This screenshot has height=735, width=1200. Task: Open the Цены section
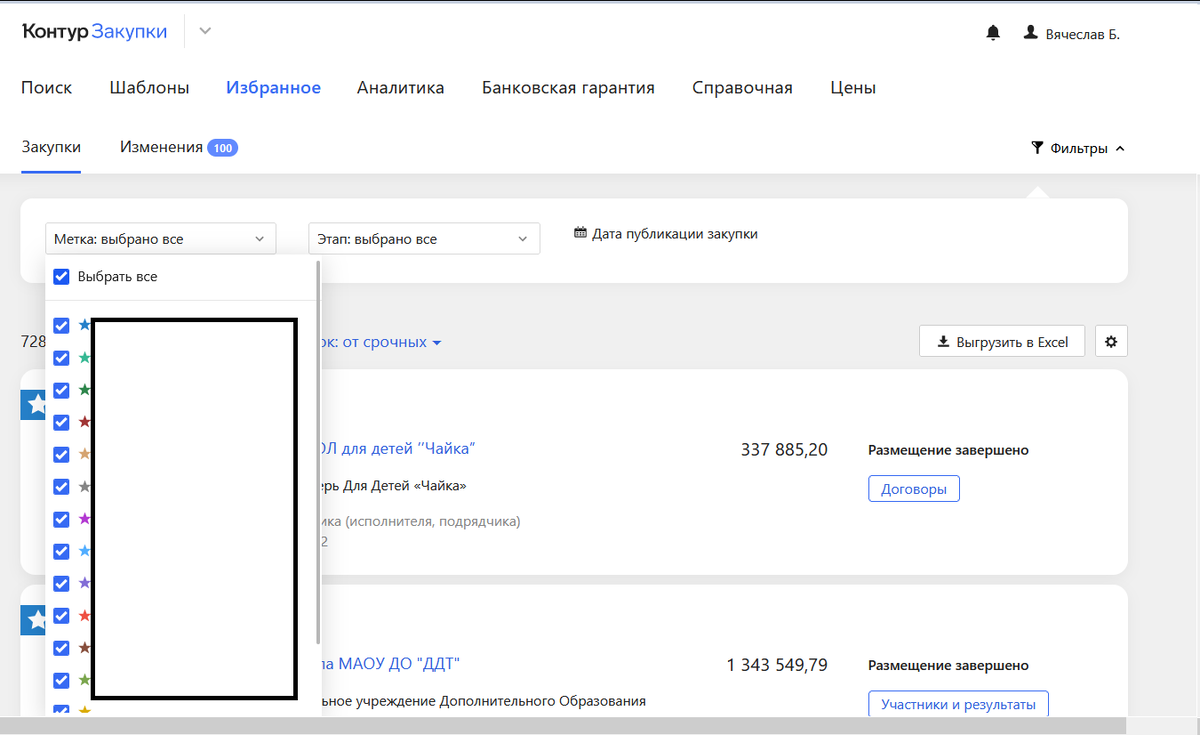853,88
